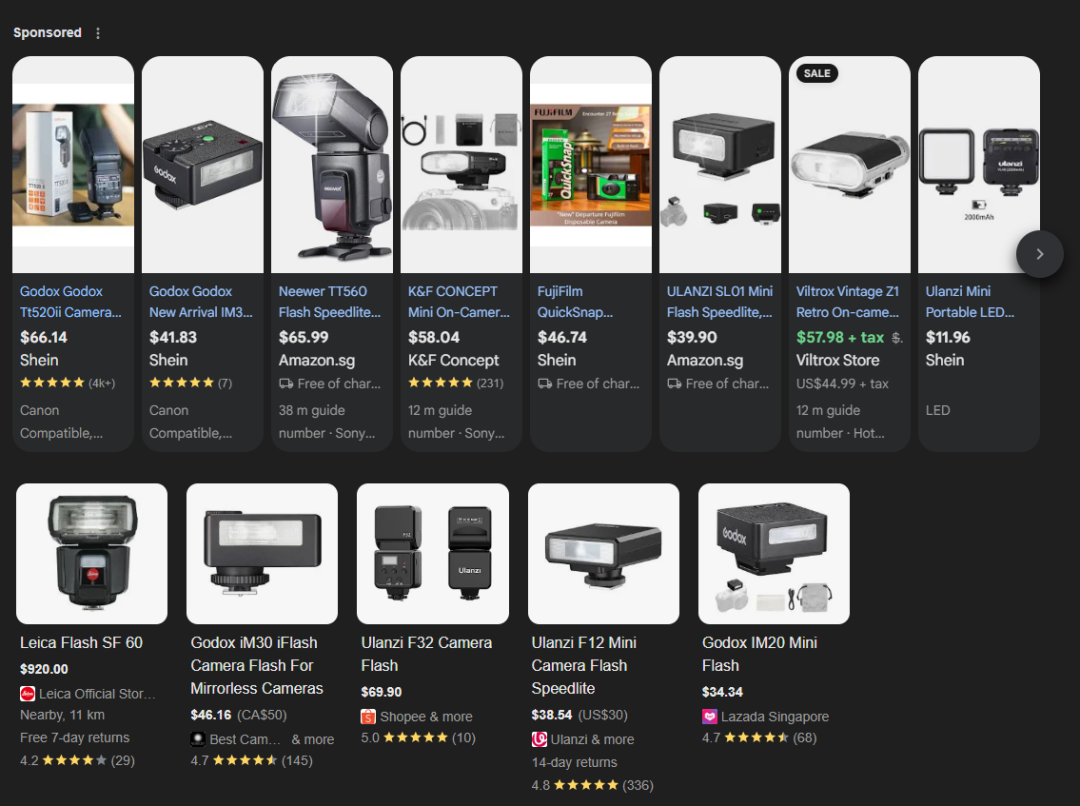This screenshot has width=1080, height=806.
Task: Click the Lazada Singapore logo icon
Action: coord(709,716)
